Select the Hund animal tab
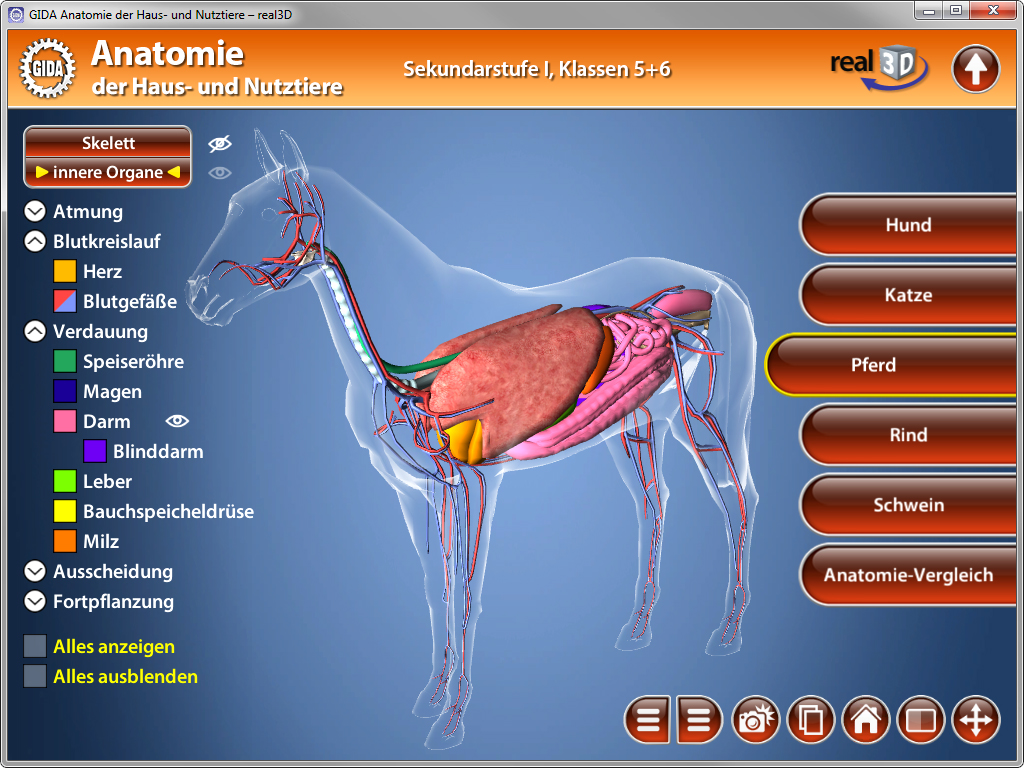Viewport: 1024px width, 768px height. [x=908, y=225]
